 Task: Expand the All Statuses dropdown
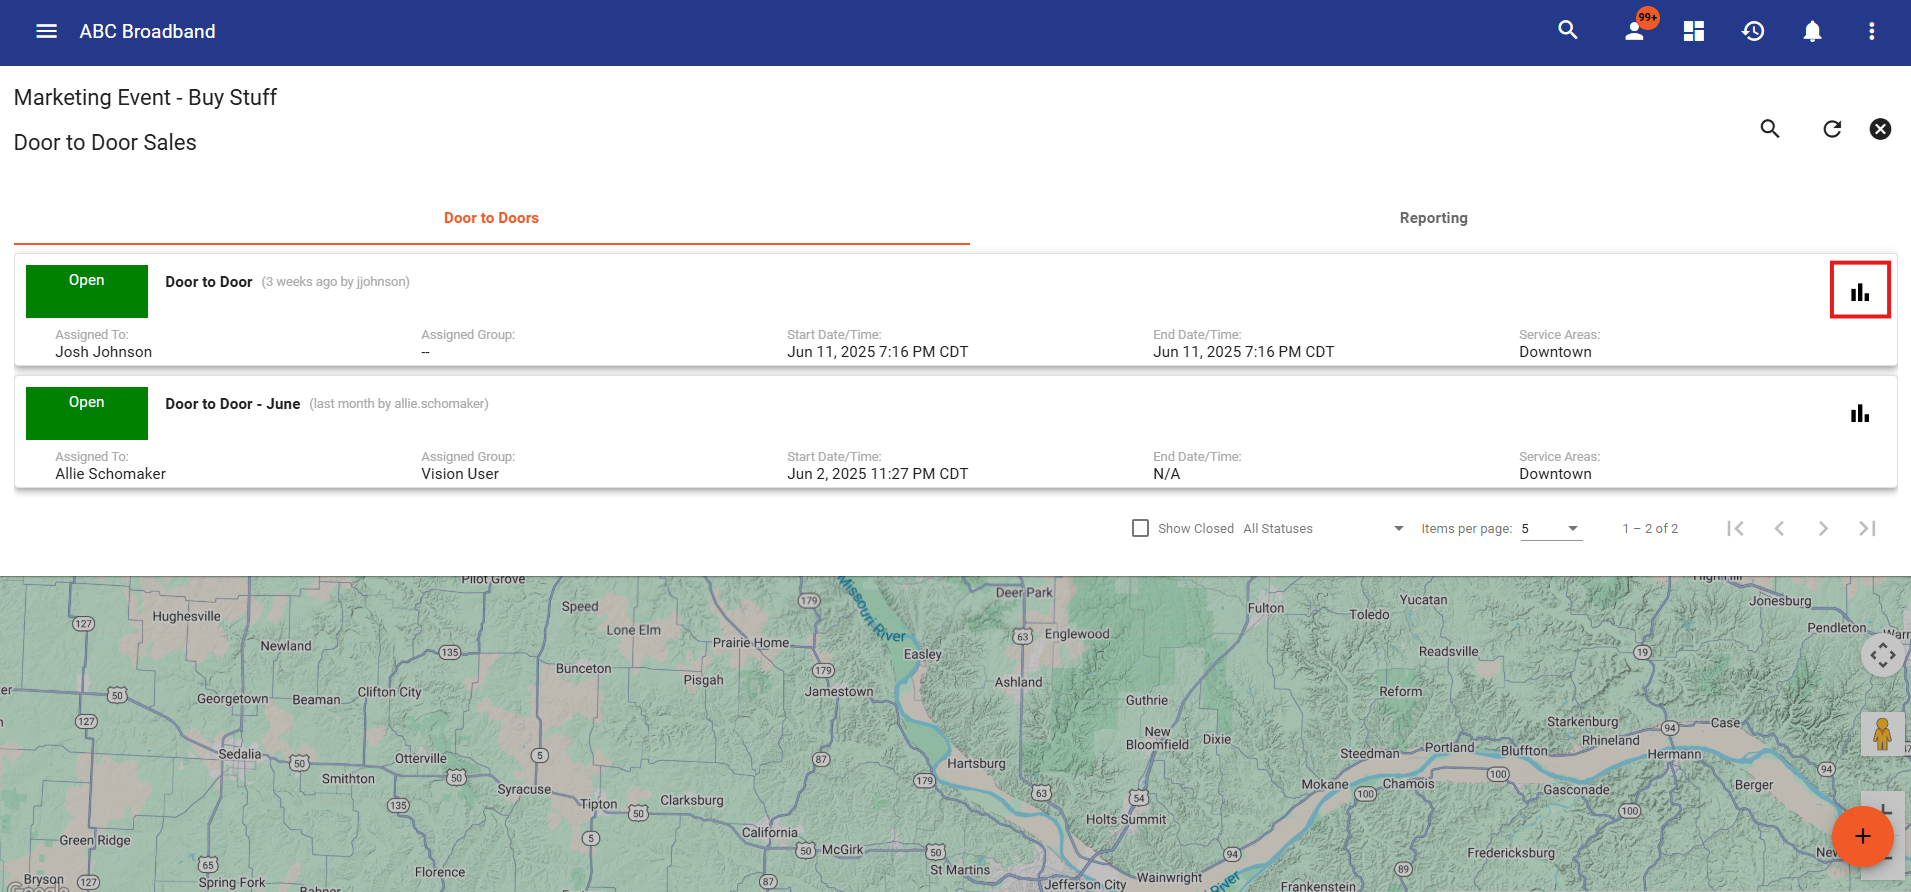click(x=1323, y=528)
